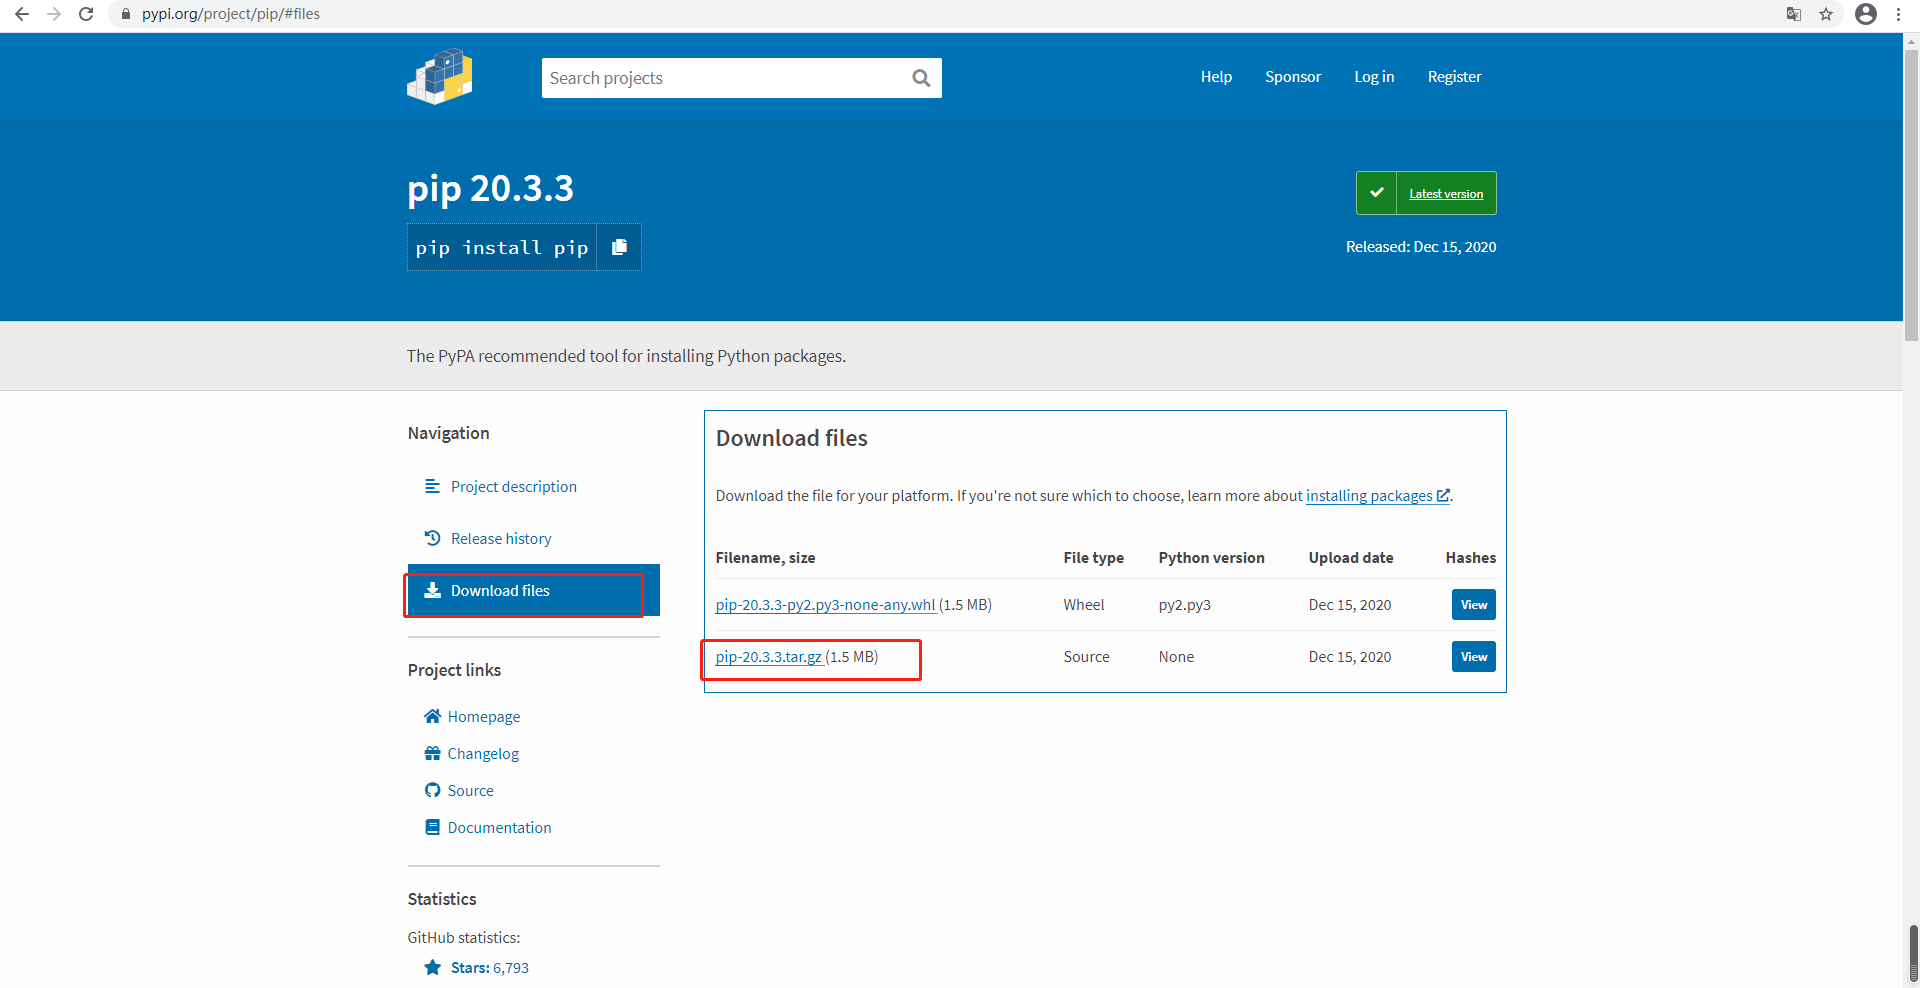Open the Homepage project link

[x=484, y=716]
